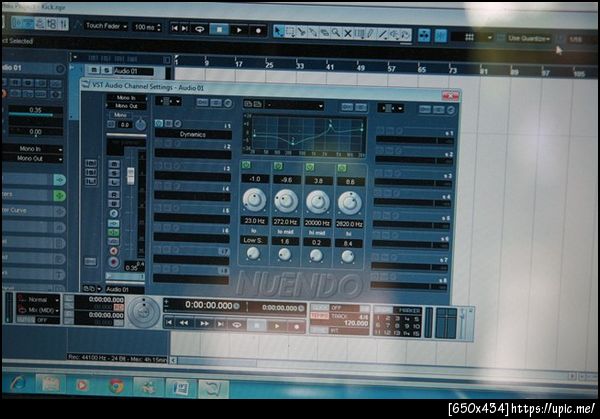600x419 pixels.
Task: Select the Zoom magnifier tool
Action: point(336,33)
